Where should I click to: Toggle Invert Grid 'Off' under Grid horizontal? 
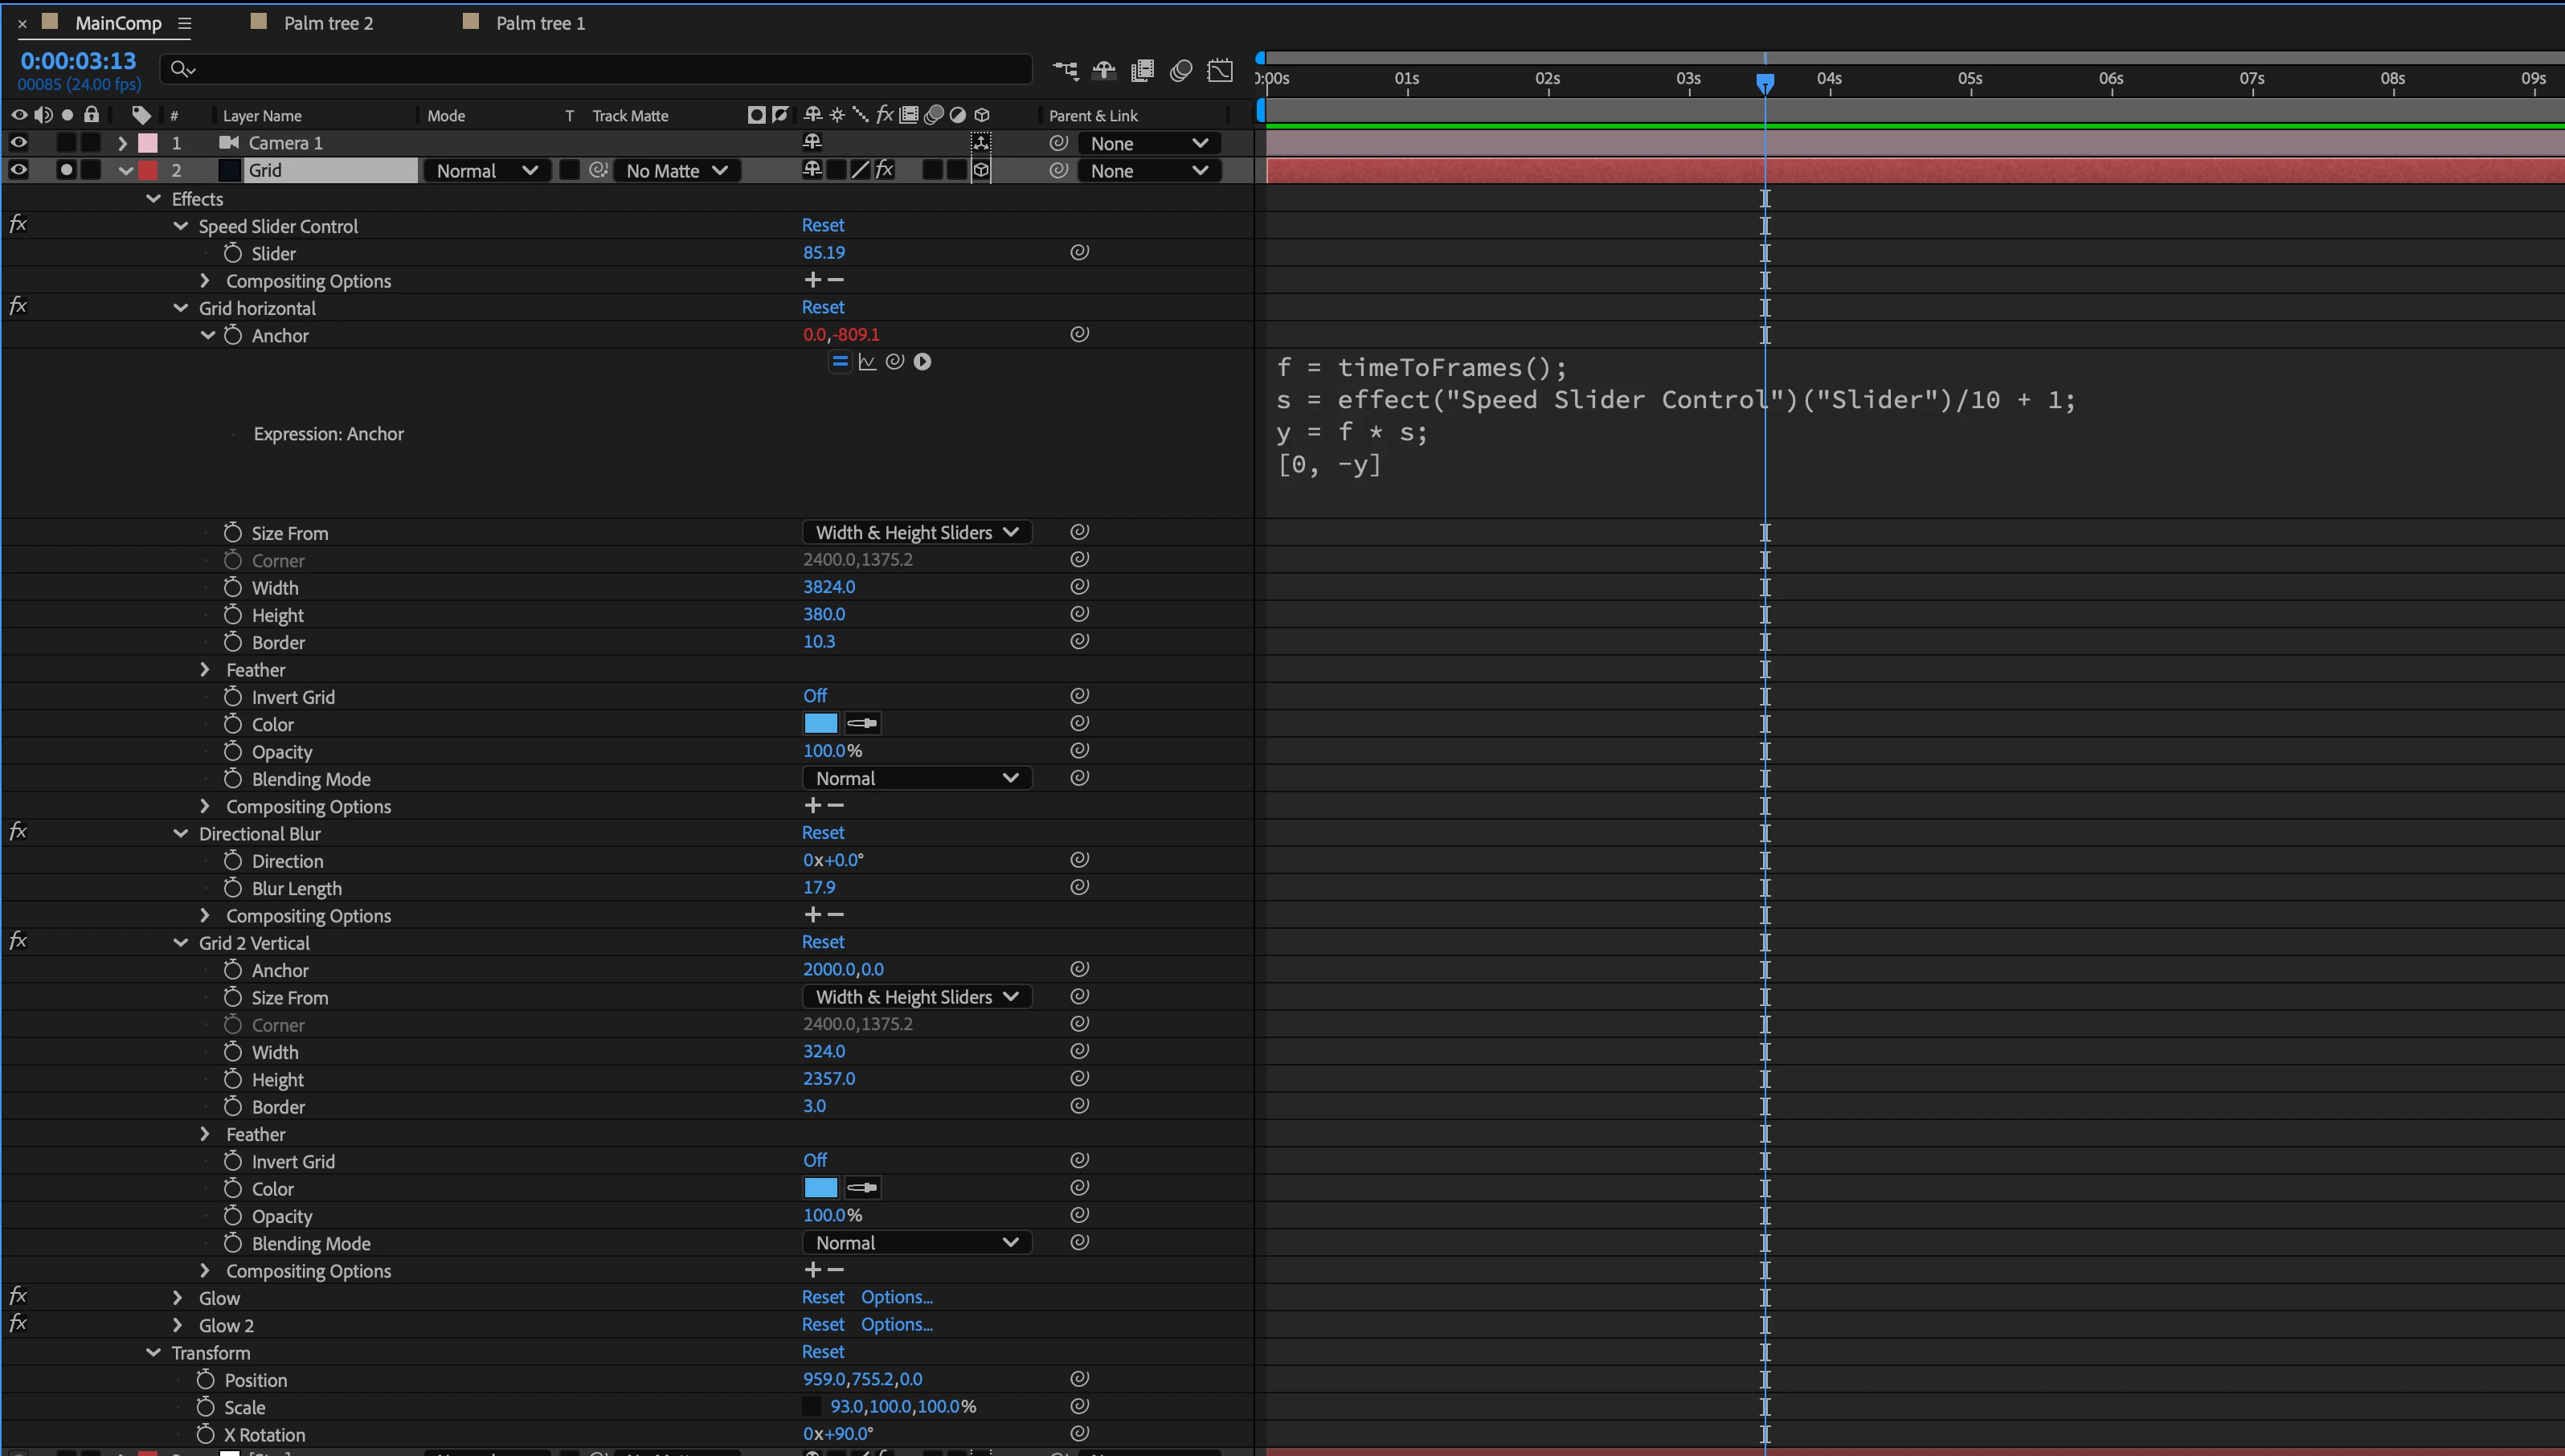click(x=815, y=696)
